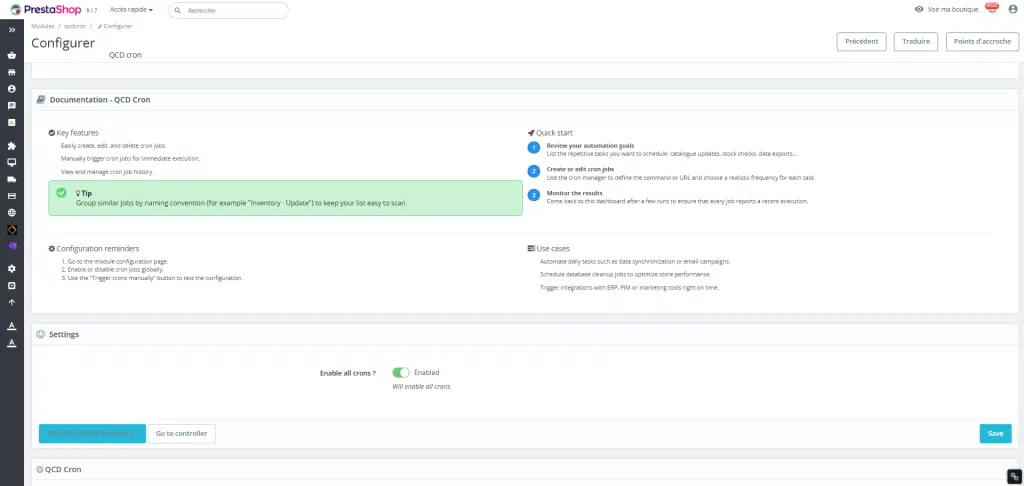Open Catalog via store sidebar icon
This screenshot has width=1024, height=486.
[12, 72]
